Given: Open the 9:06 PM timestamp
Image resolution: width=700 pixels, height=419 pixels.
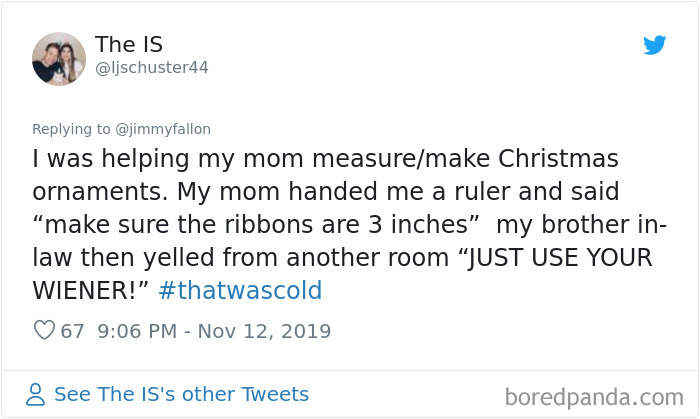Looking at the screenshot, I should pos(136,331).
